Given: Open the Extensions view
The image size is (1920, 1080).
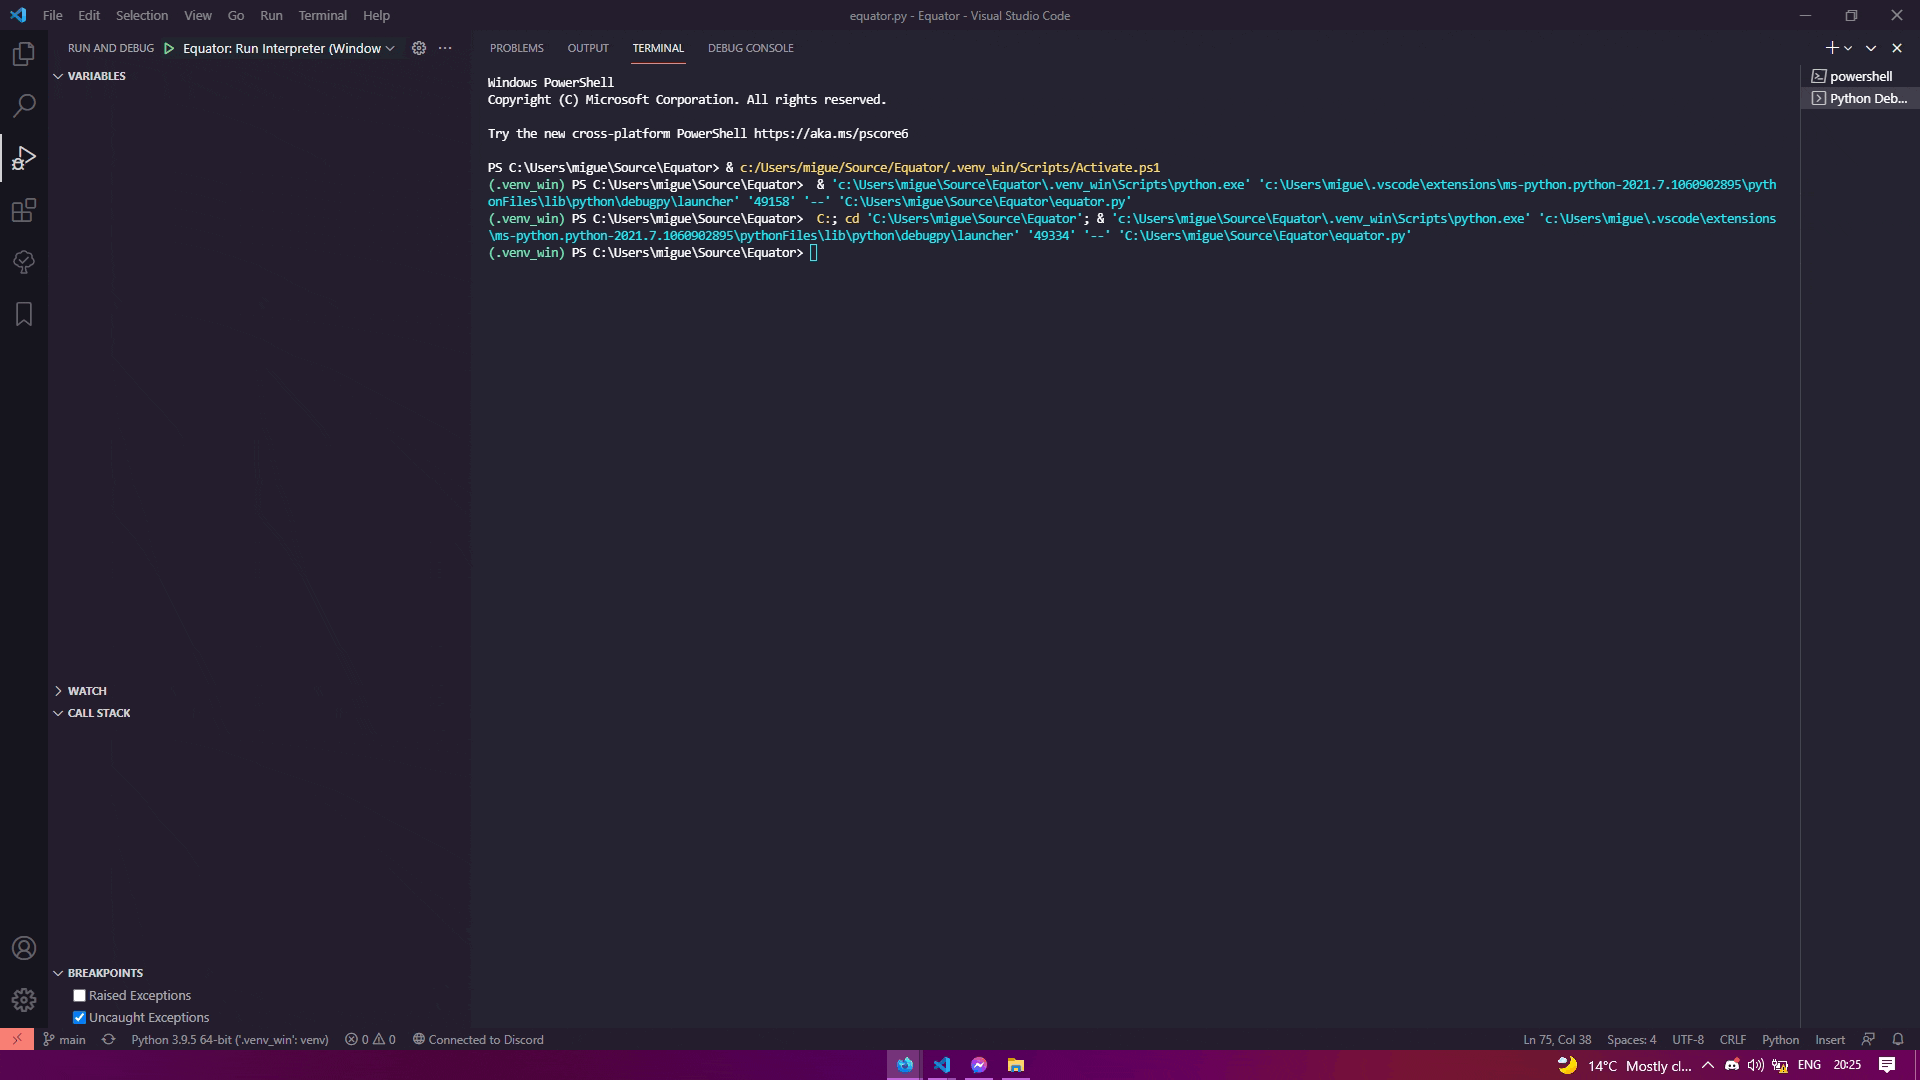Looking at the screenshot, I should tap(23, 210).
